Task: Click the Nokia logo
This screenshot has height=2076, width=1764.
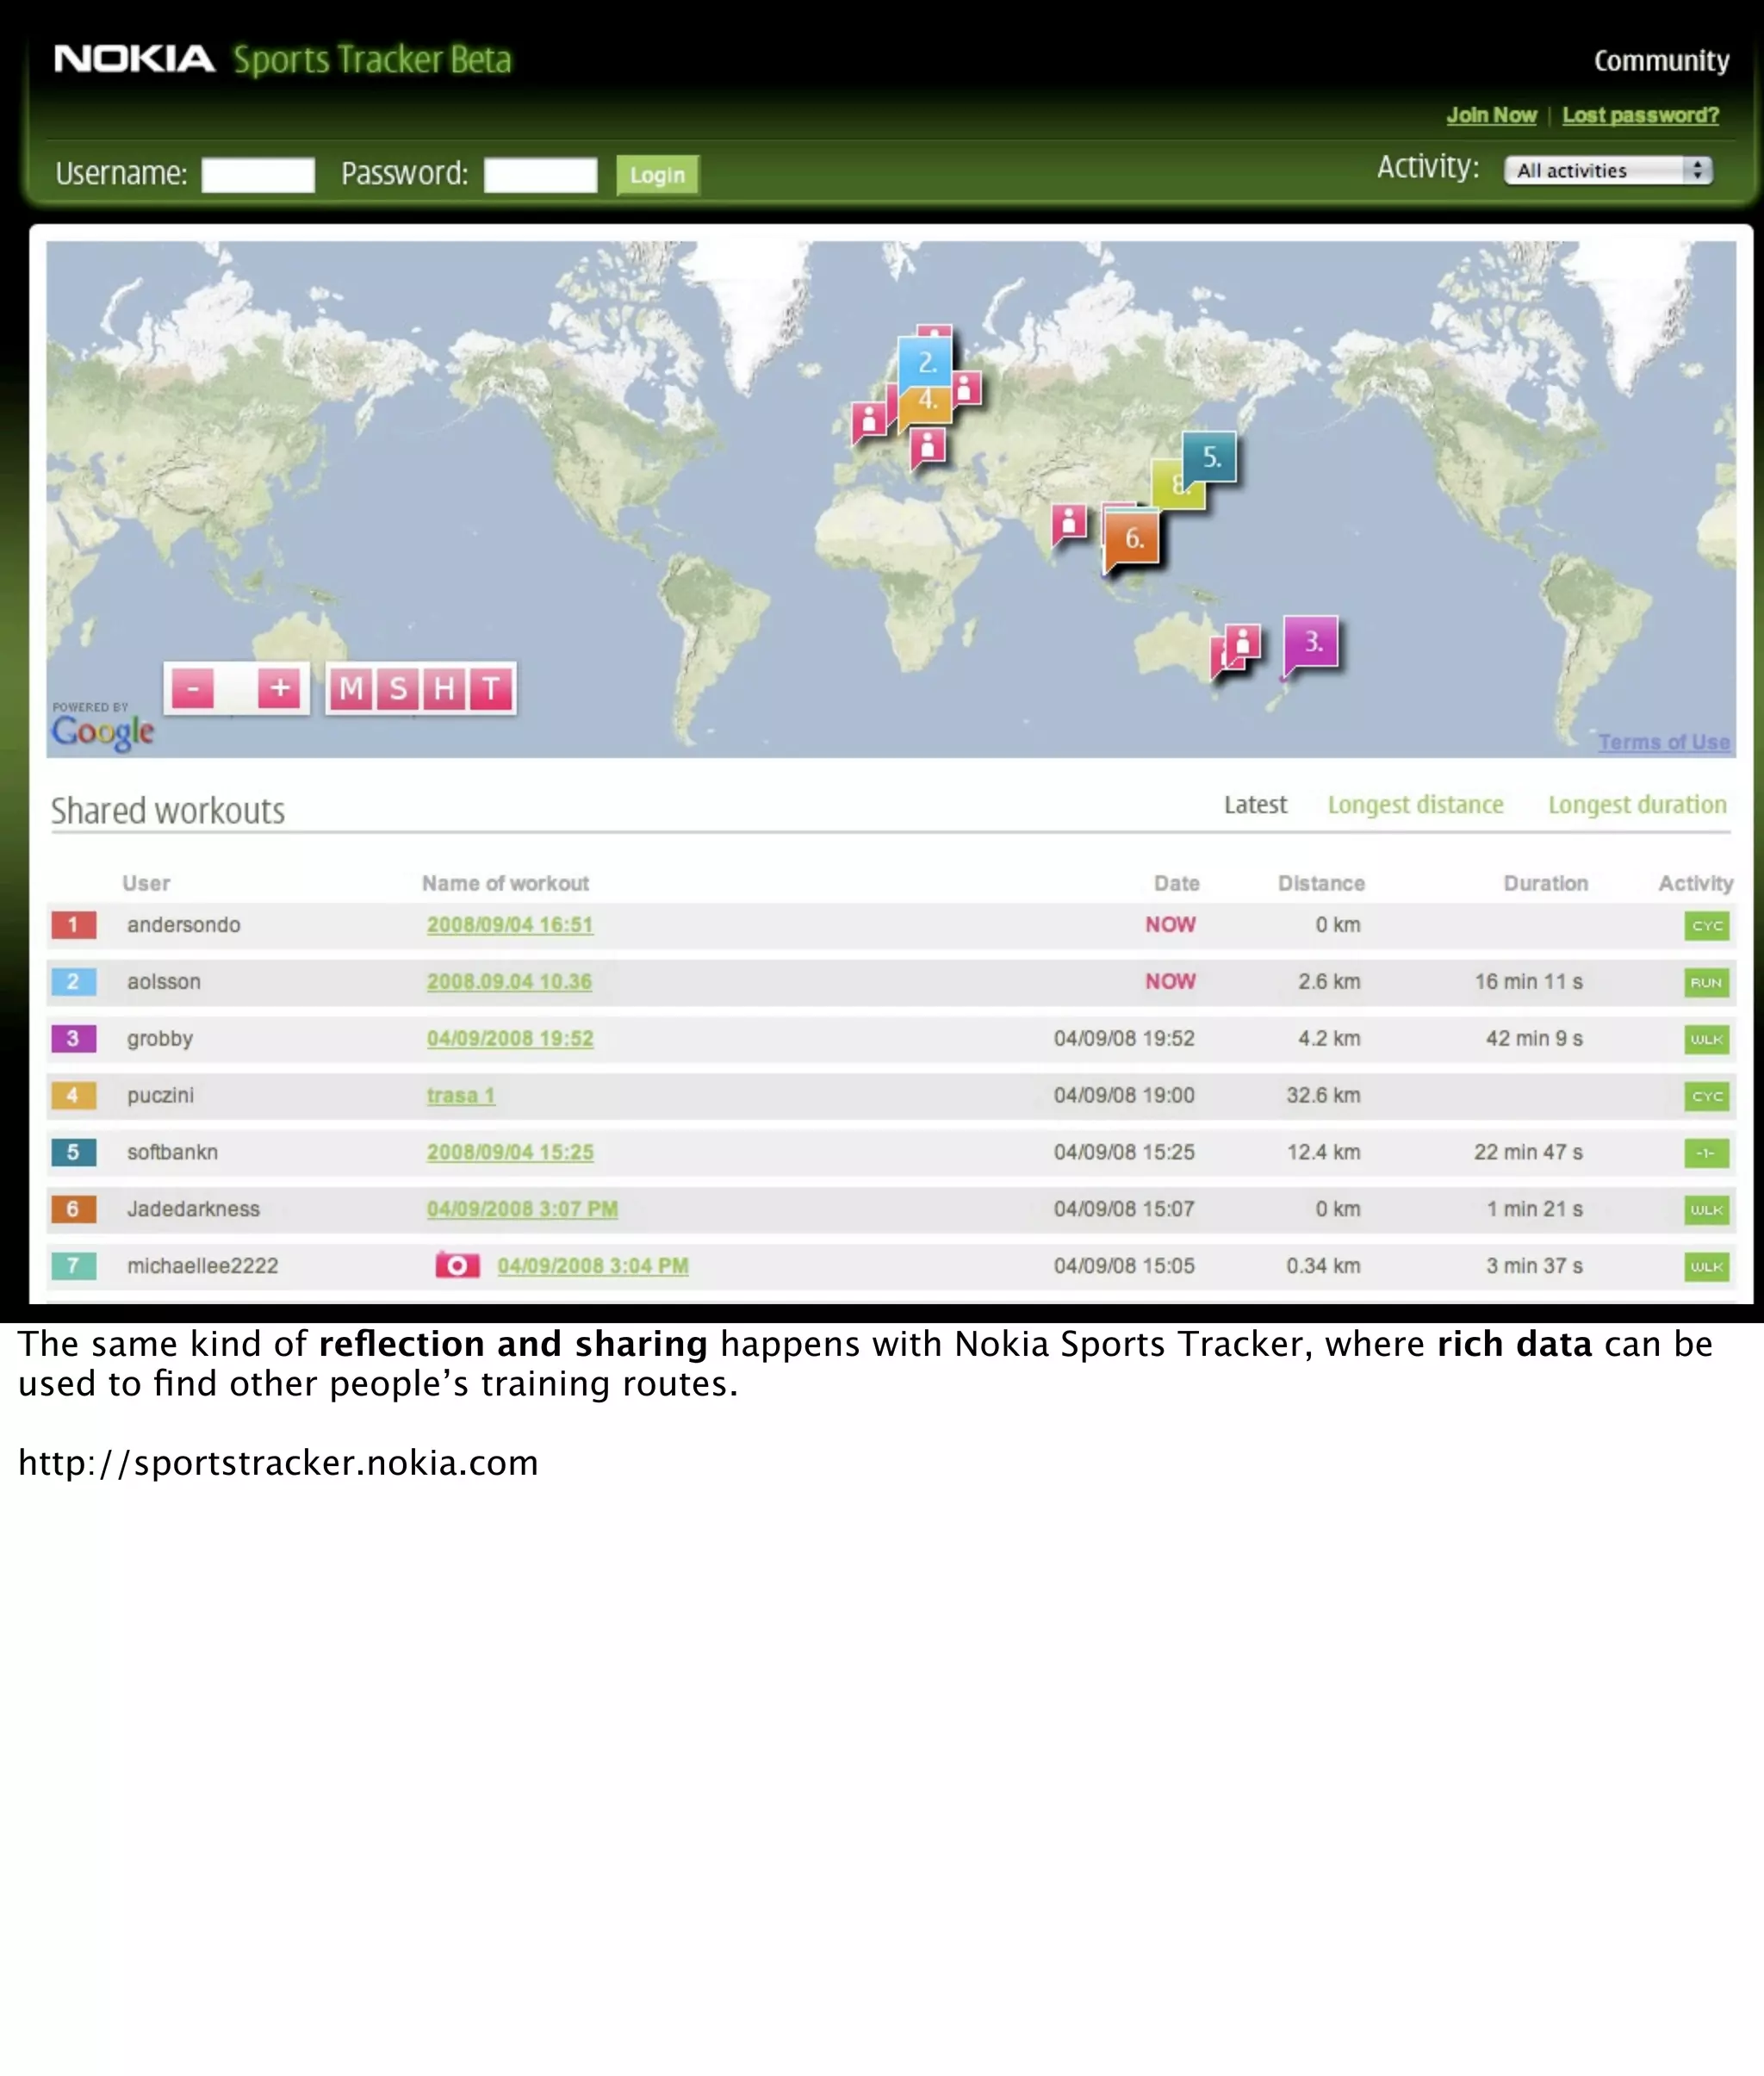Action: [134, 59]
